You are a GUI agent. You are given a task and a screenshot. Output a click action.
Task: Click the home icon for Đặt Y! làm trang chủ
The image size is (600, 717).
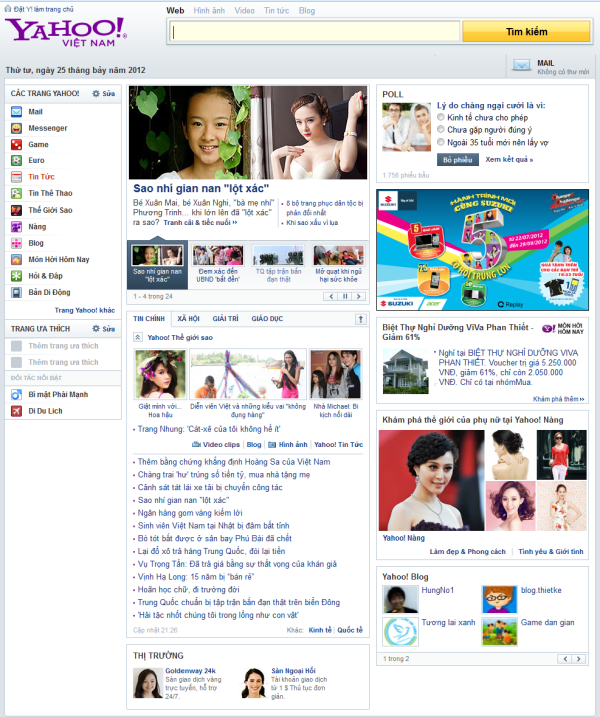[8, 9]
